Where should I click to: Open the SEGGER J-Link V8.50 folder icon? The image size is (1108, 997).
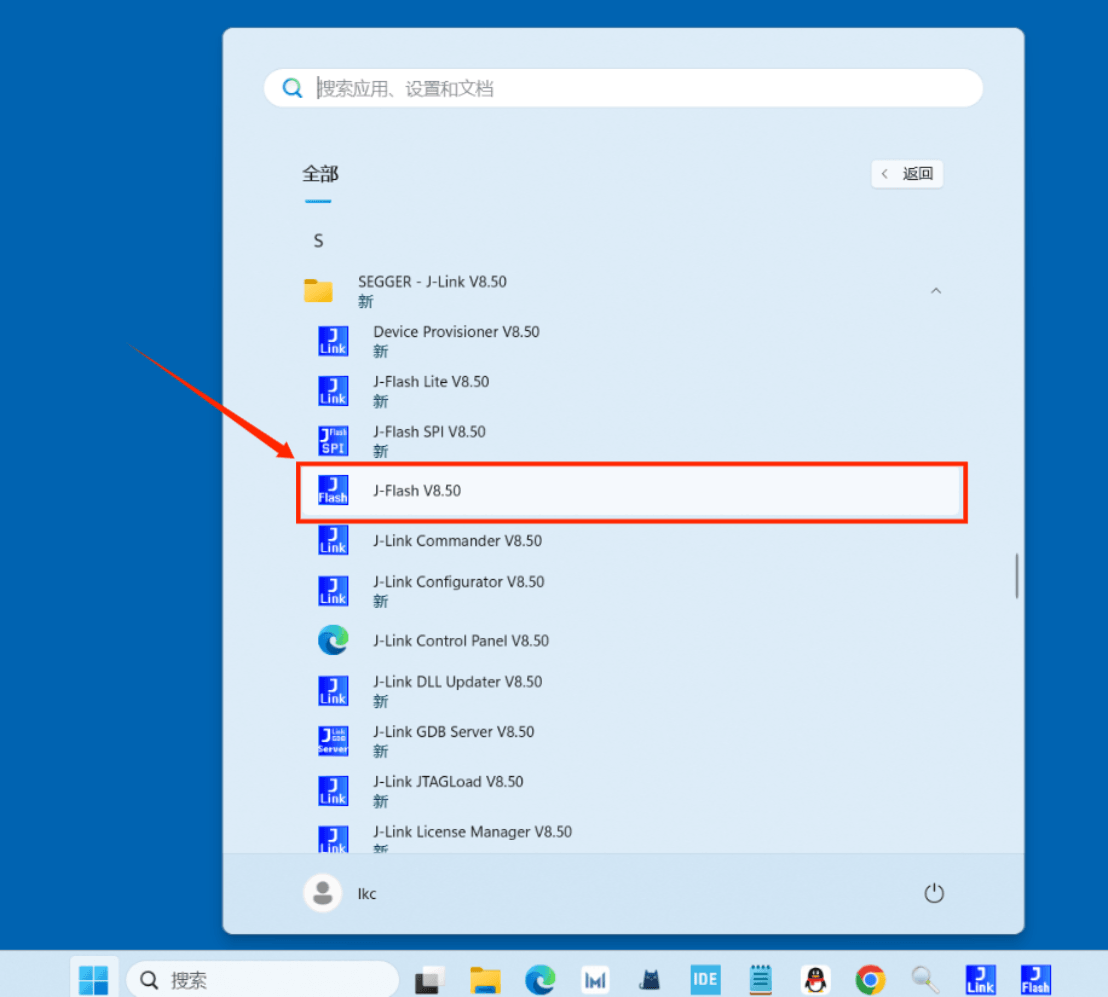pos(318,290)
